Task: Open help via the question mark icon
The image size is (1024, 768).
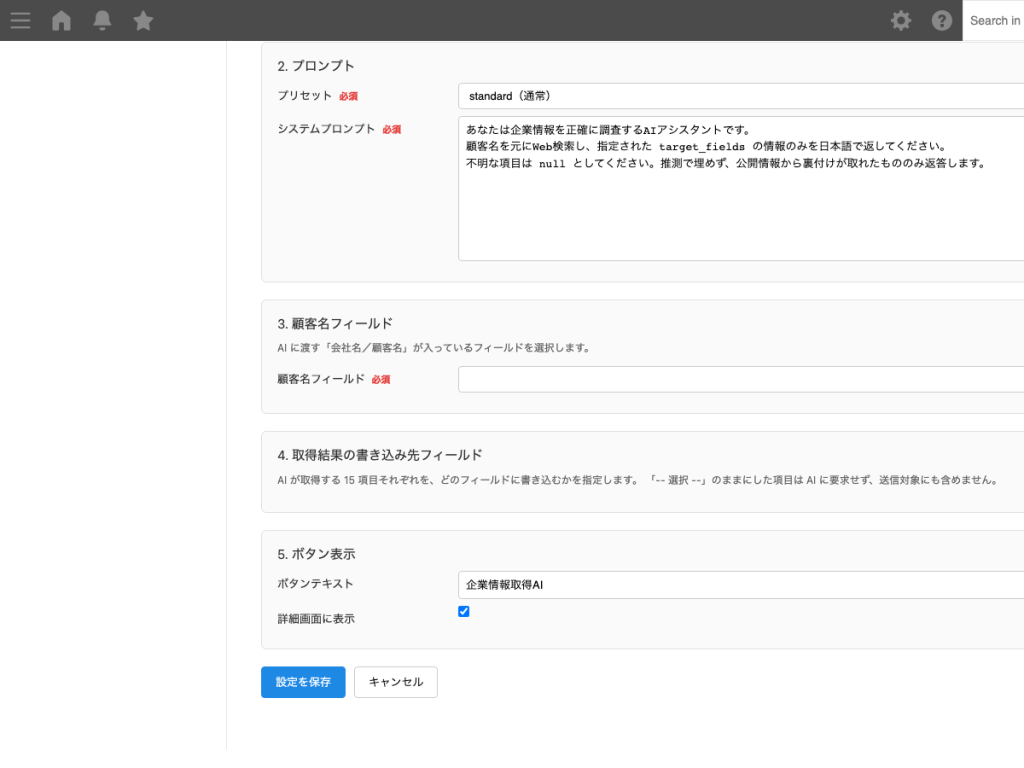Action: pyautogui.click(x=941, y=20)
